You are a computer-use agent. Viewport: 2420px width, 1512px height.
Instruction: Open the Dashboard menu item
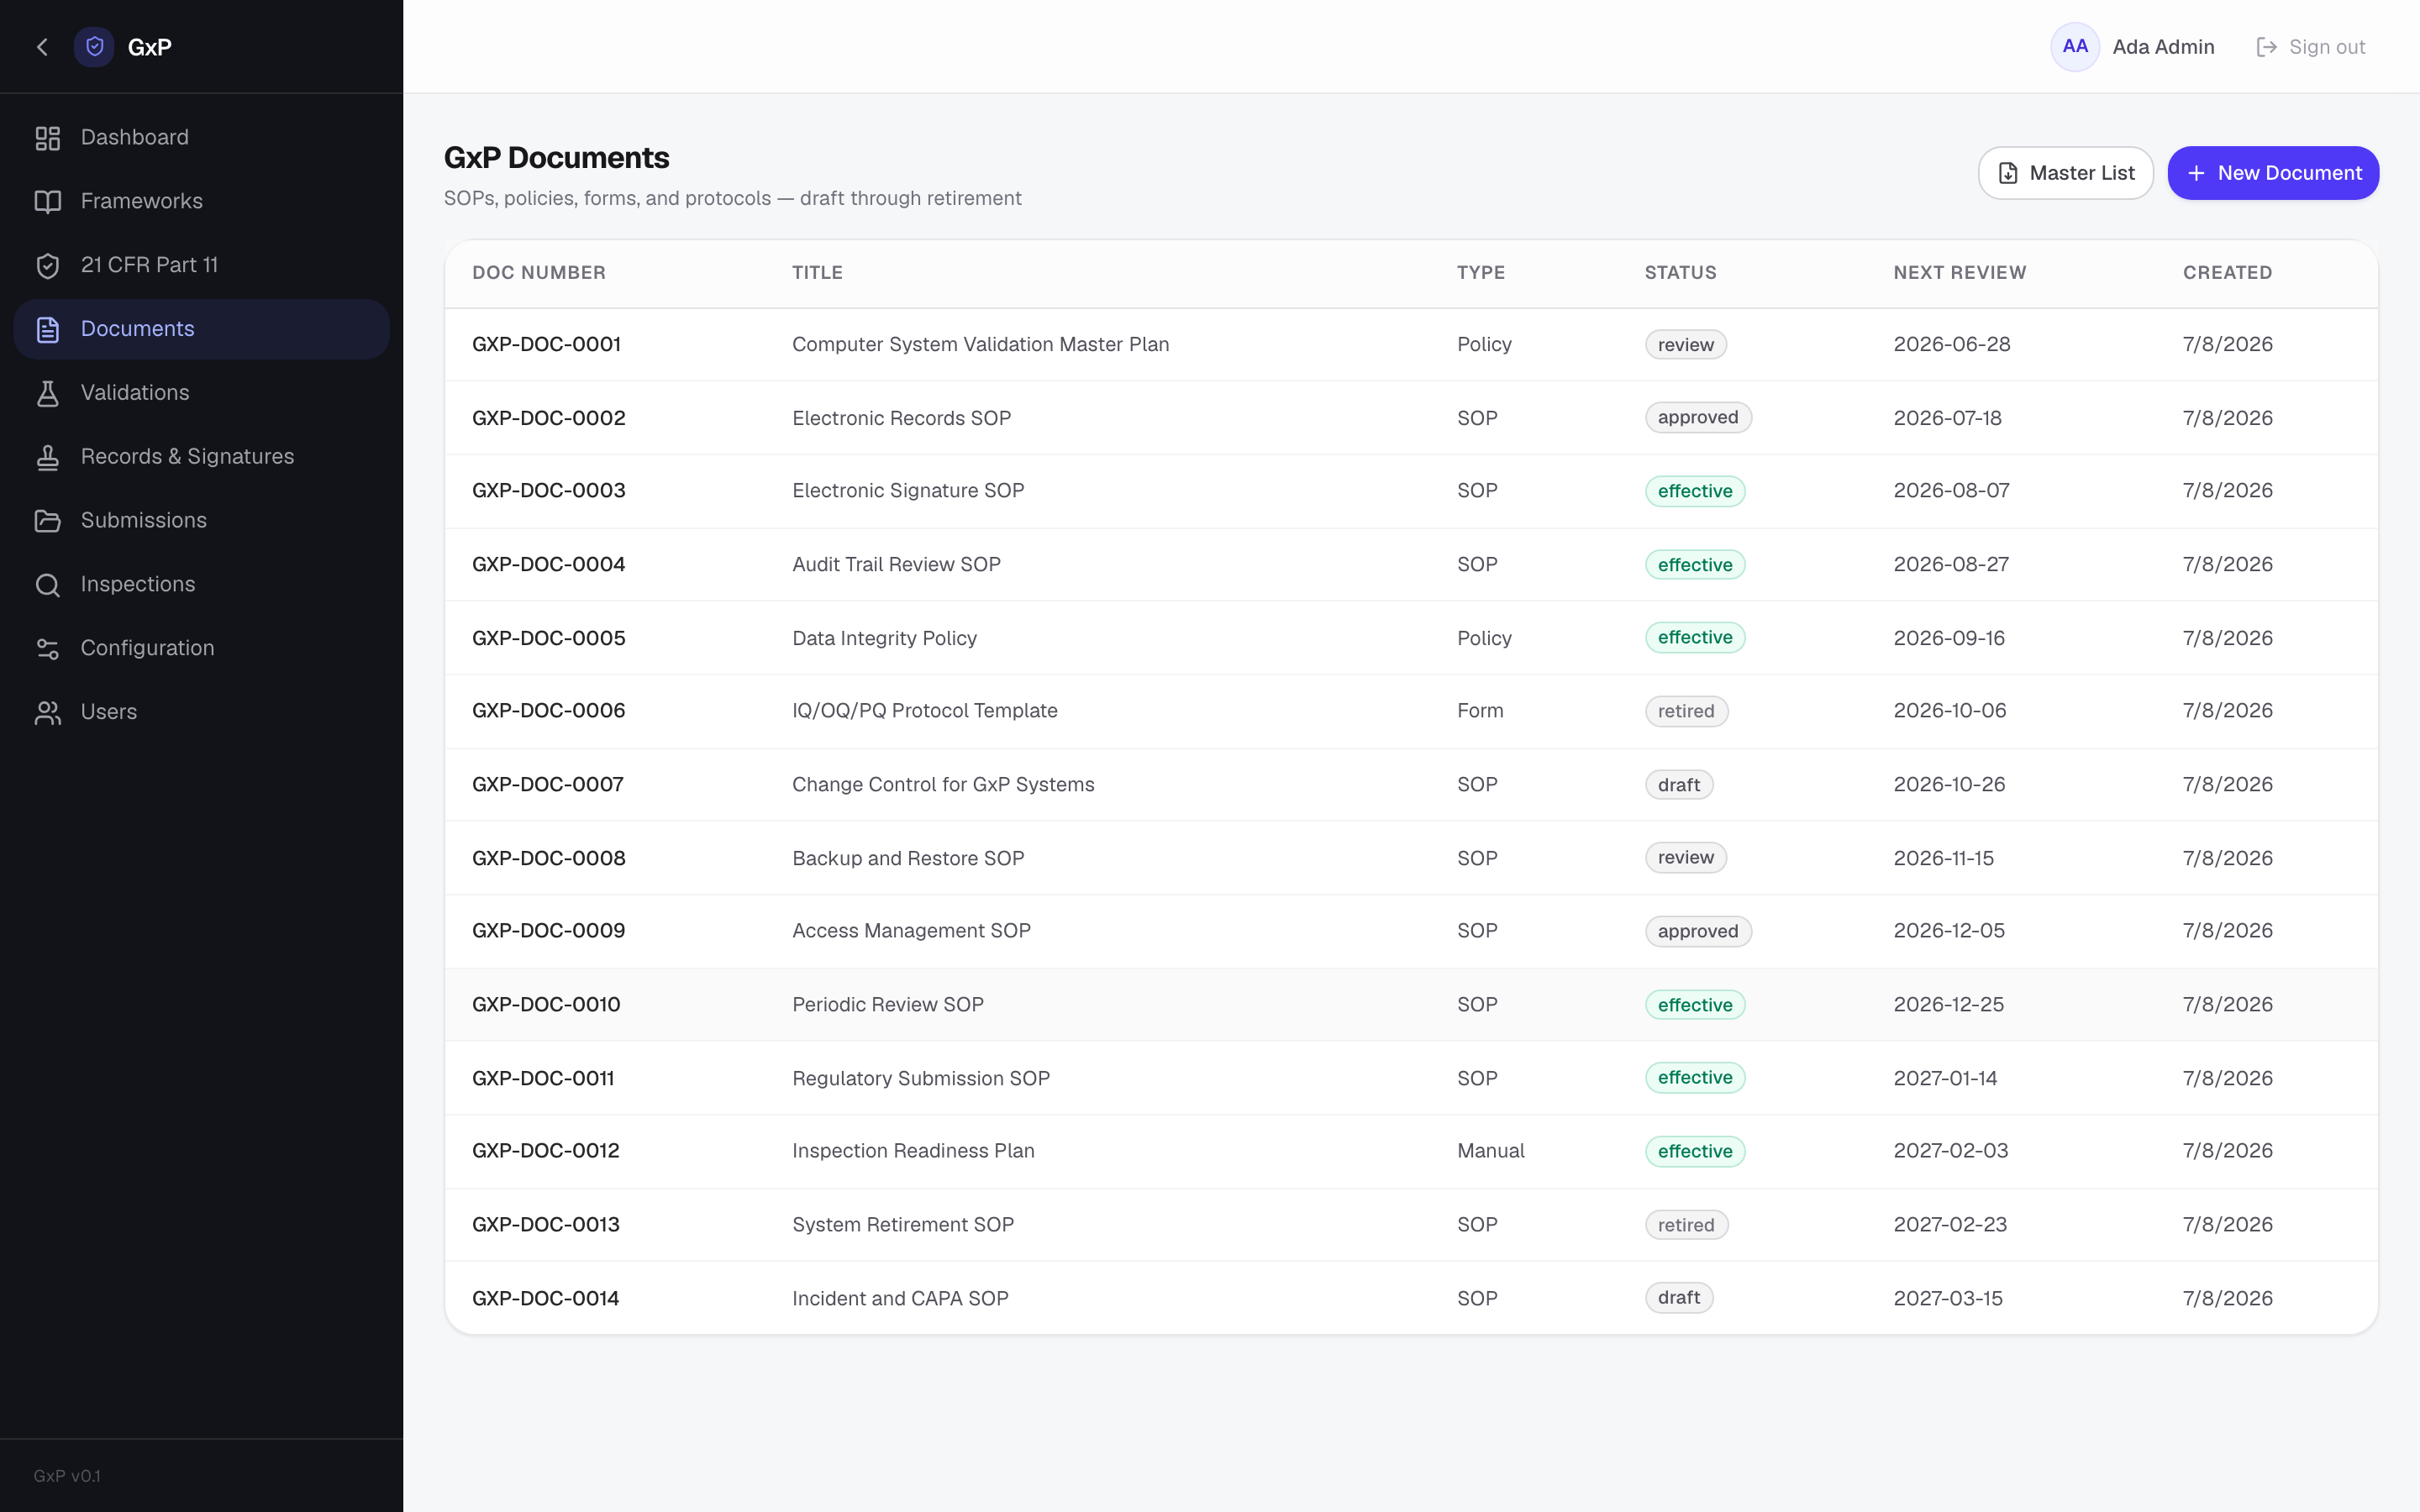[x=202, y=138]
